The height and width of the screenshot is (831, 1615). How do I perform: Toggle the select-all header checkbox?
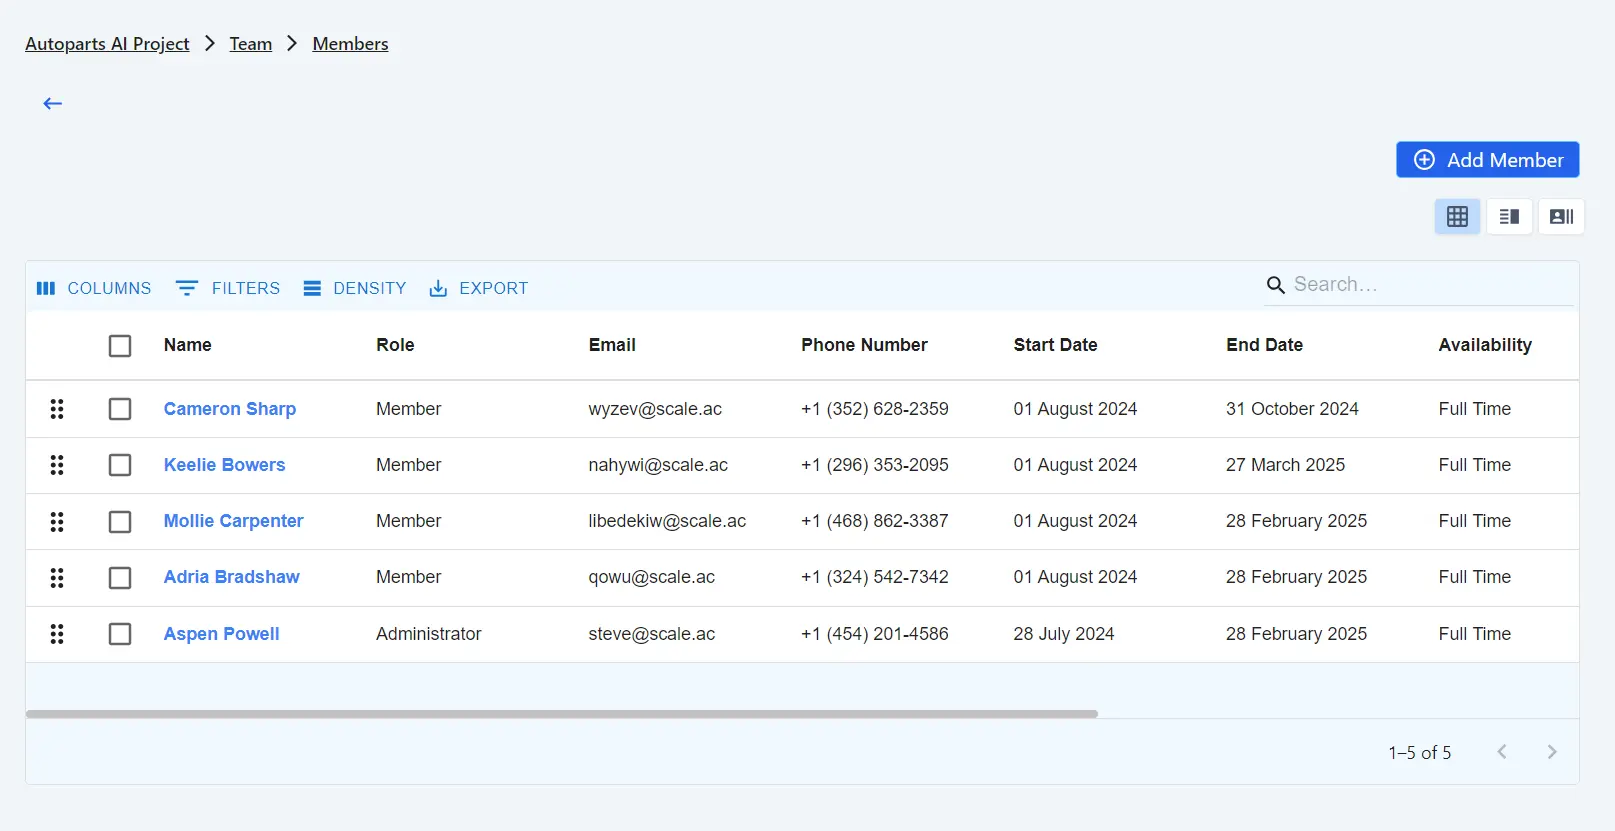coord(120,345)
